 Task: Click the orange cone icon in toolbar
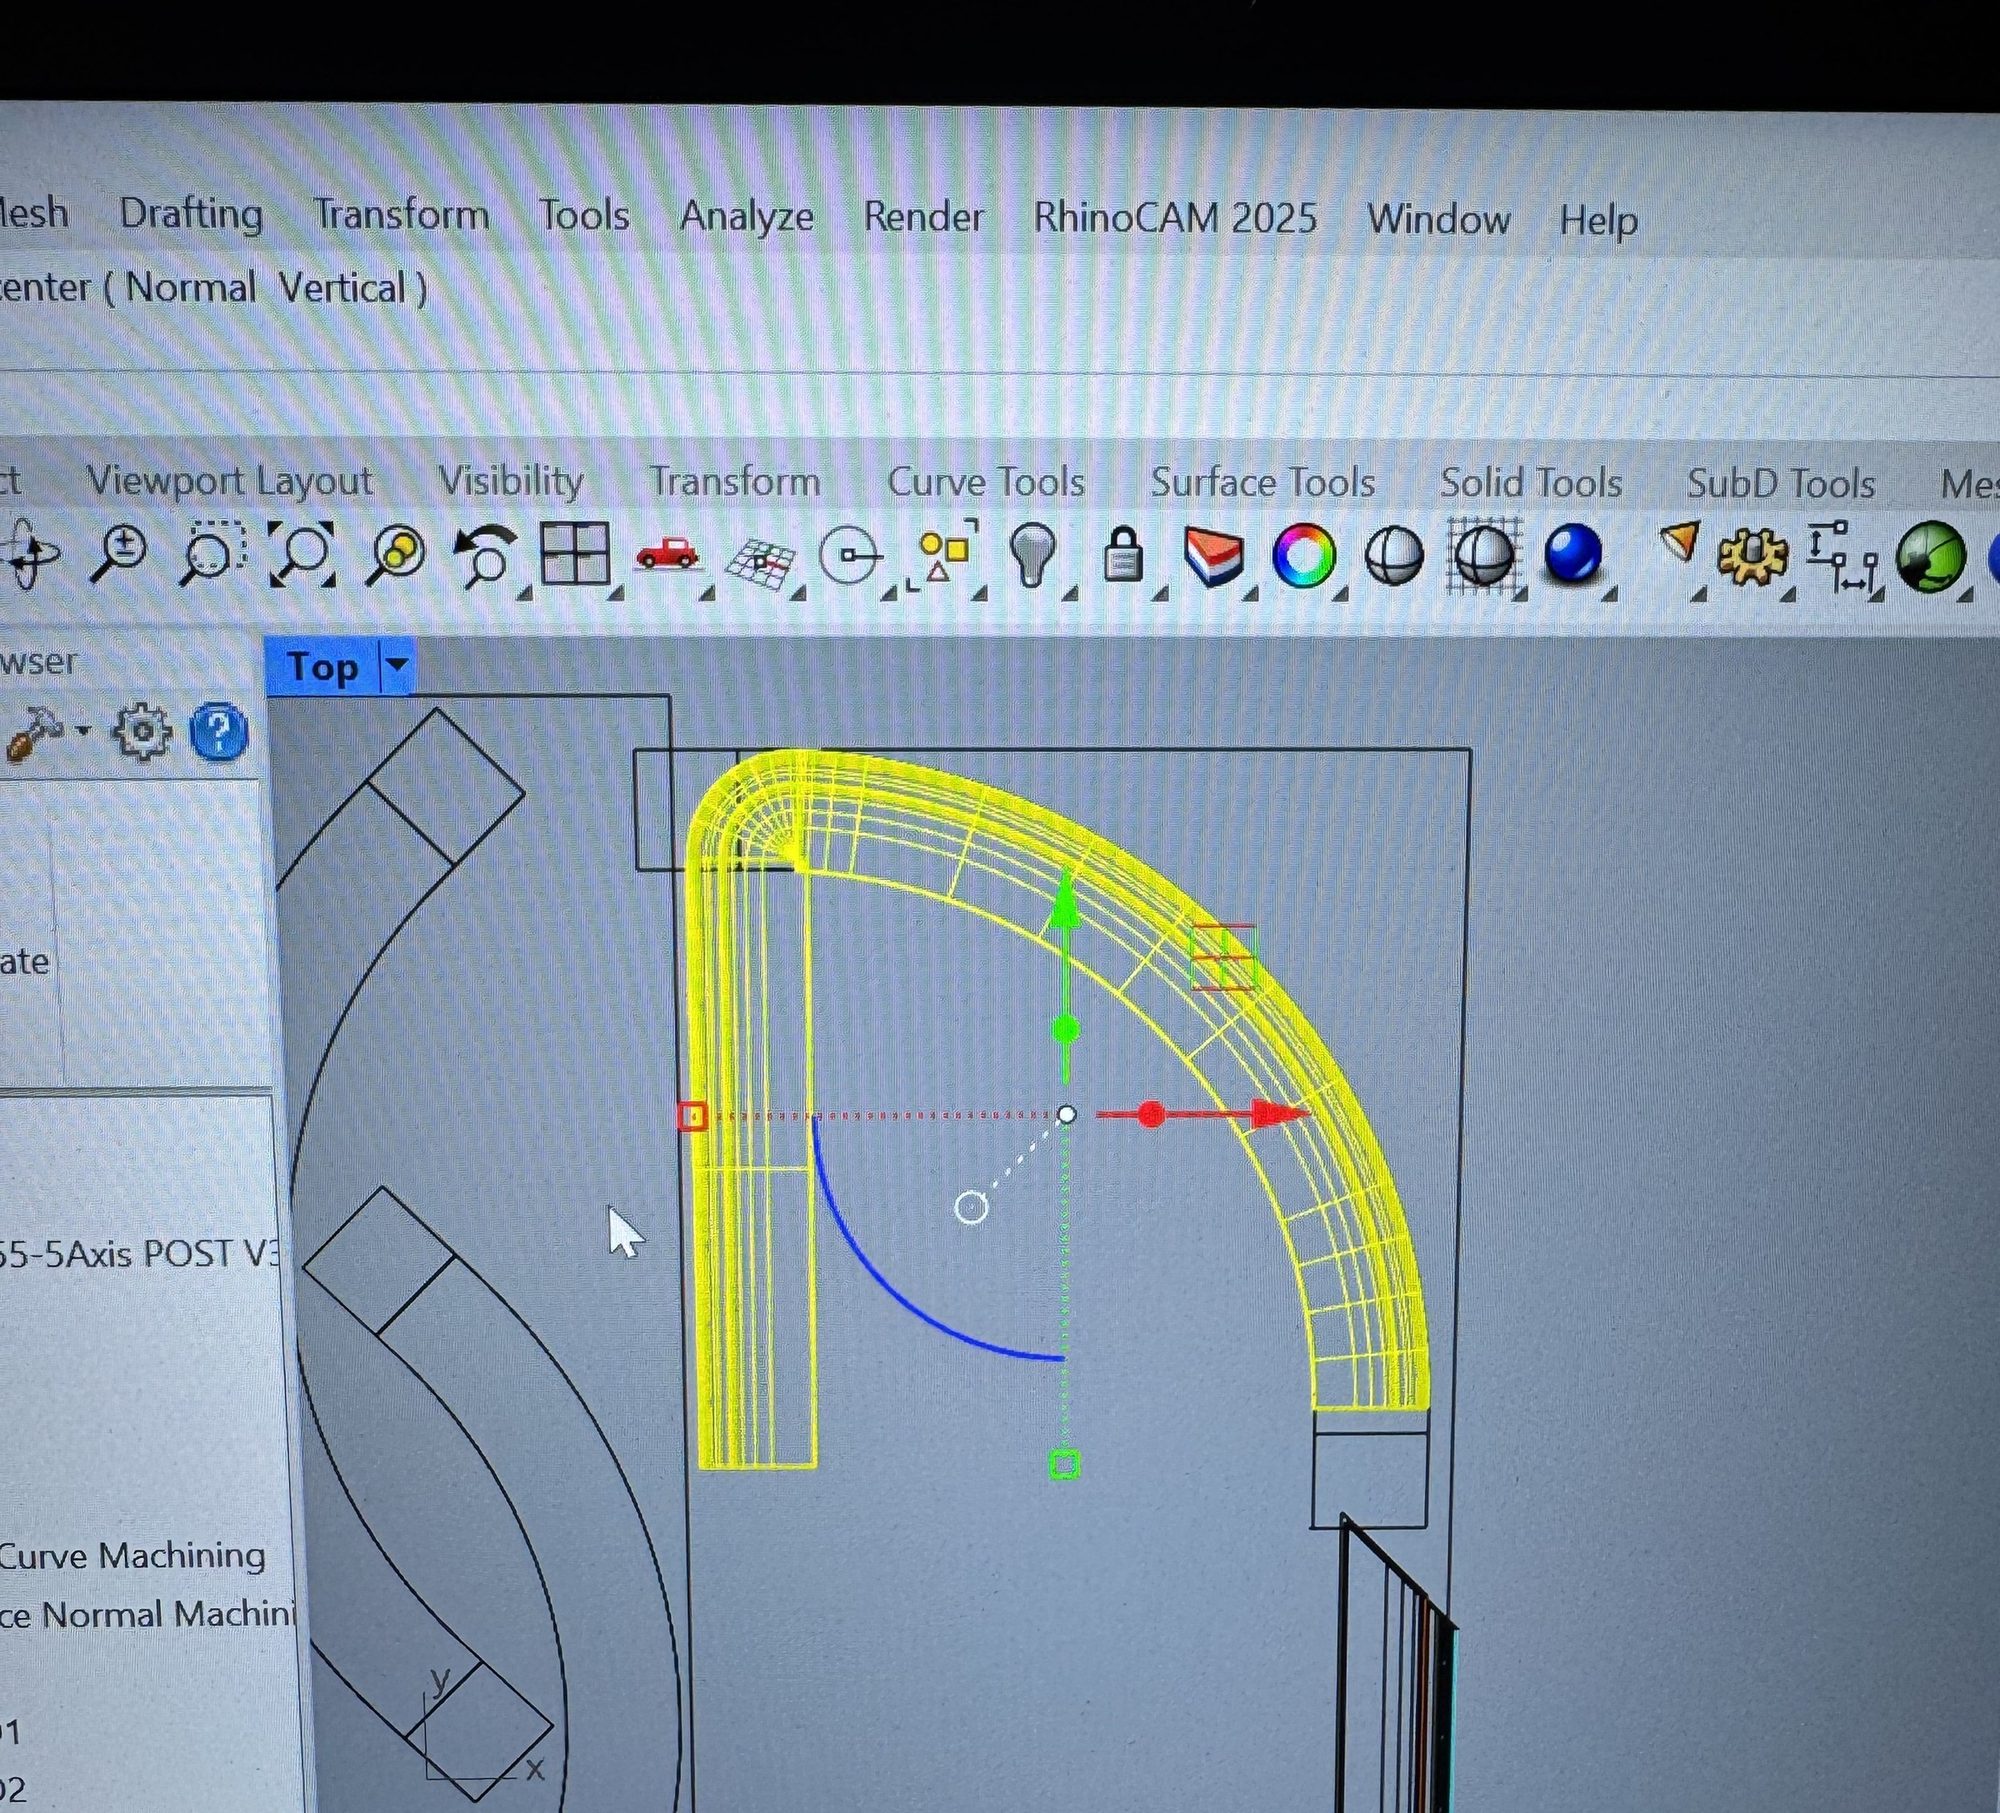pyautogui.click(x=1679, y=543)
